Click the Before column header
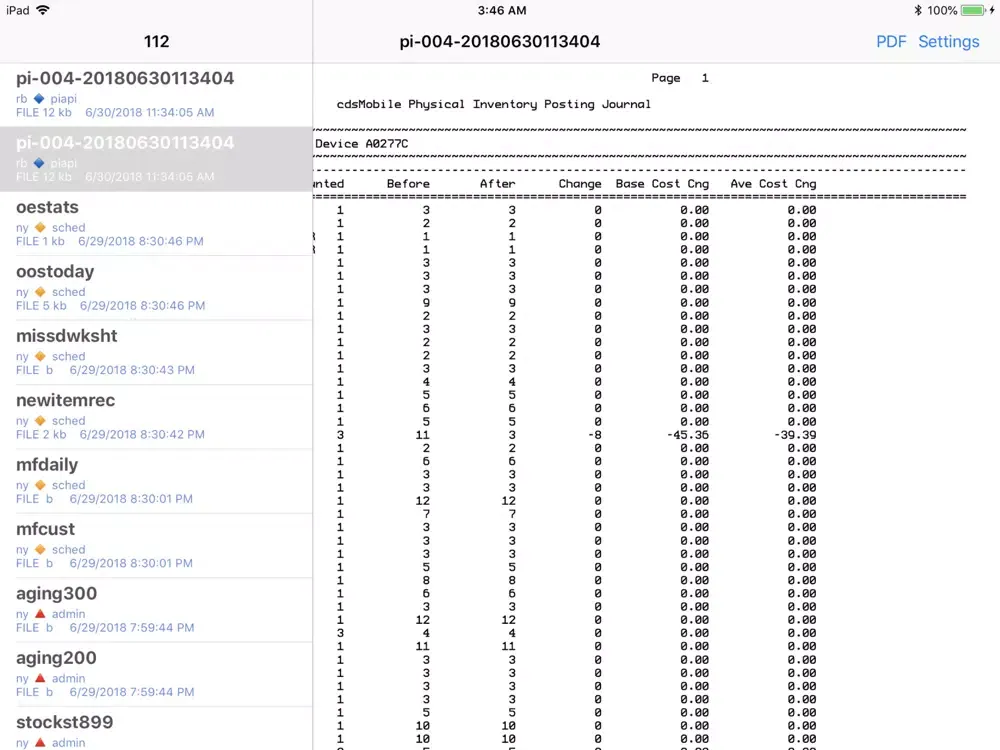This screenshot has width=1000, height=750. click(x=408, y=184)
